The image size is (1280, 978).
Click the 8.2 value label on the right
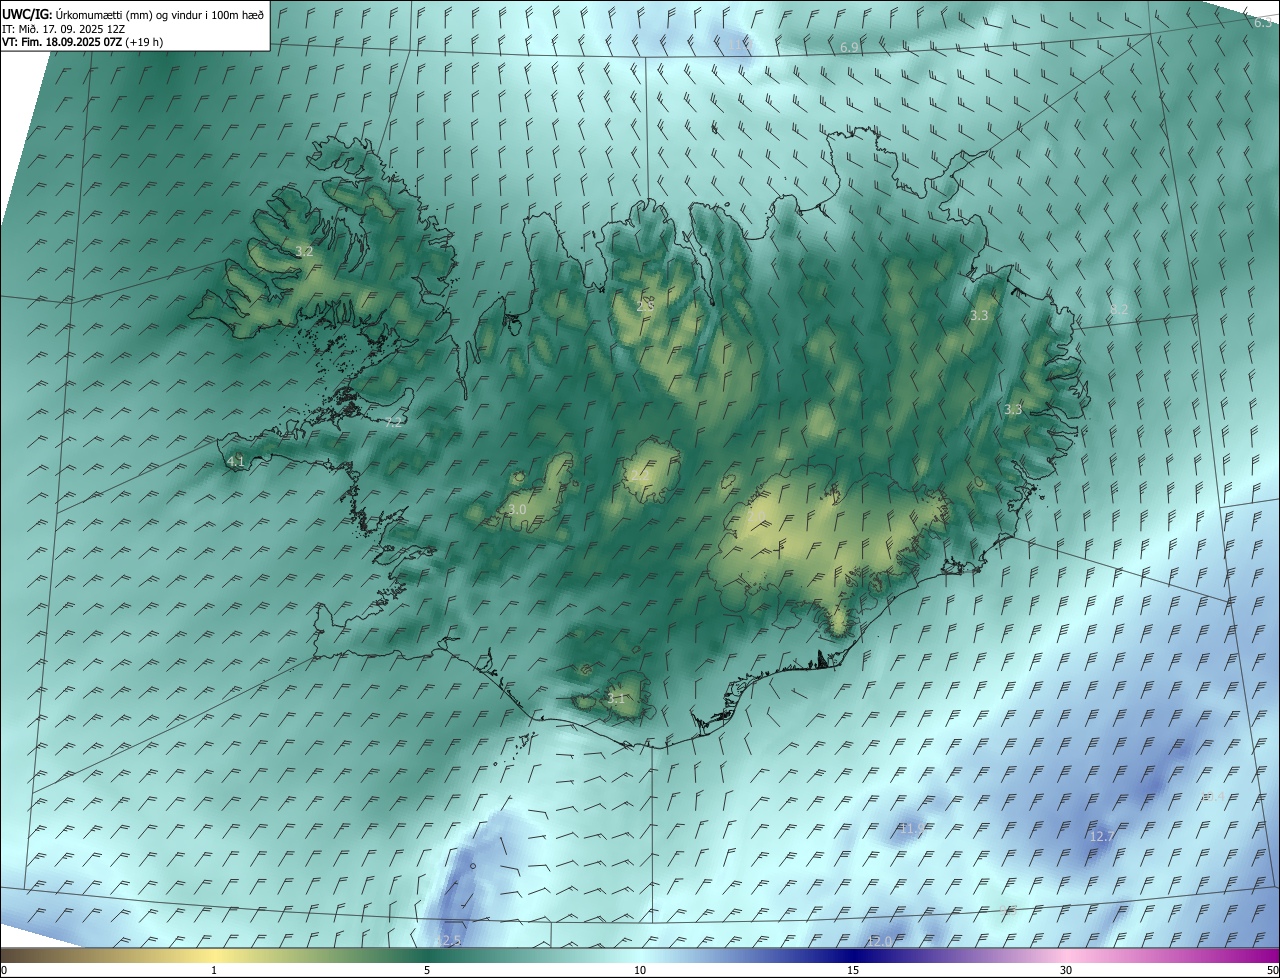pyautogui.click(x=1119, y=310)
